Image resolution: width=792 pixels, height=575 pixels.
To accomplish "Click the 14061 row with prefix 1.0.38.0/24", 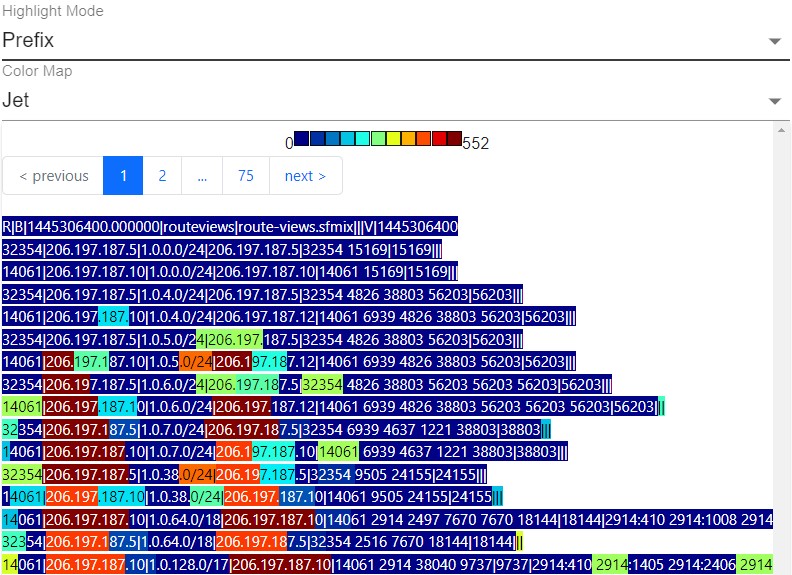I will click(253, 497).
